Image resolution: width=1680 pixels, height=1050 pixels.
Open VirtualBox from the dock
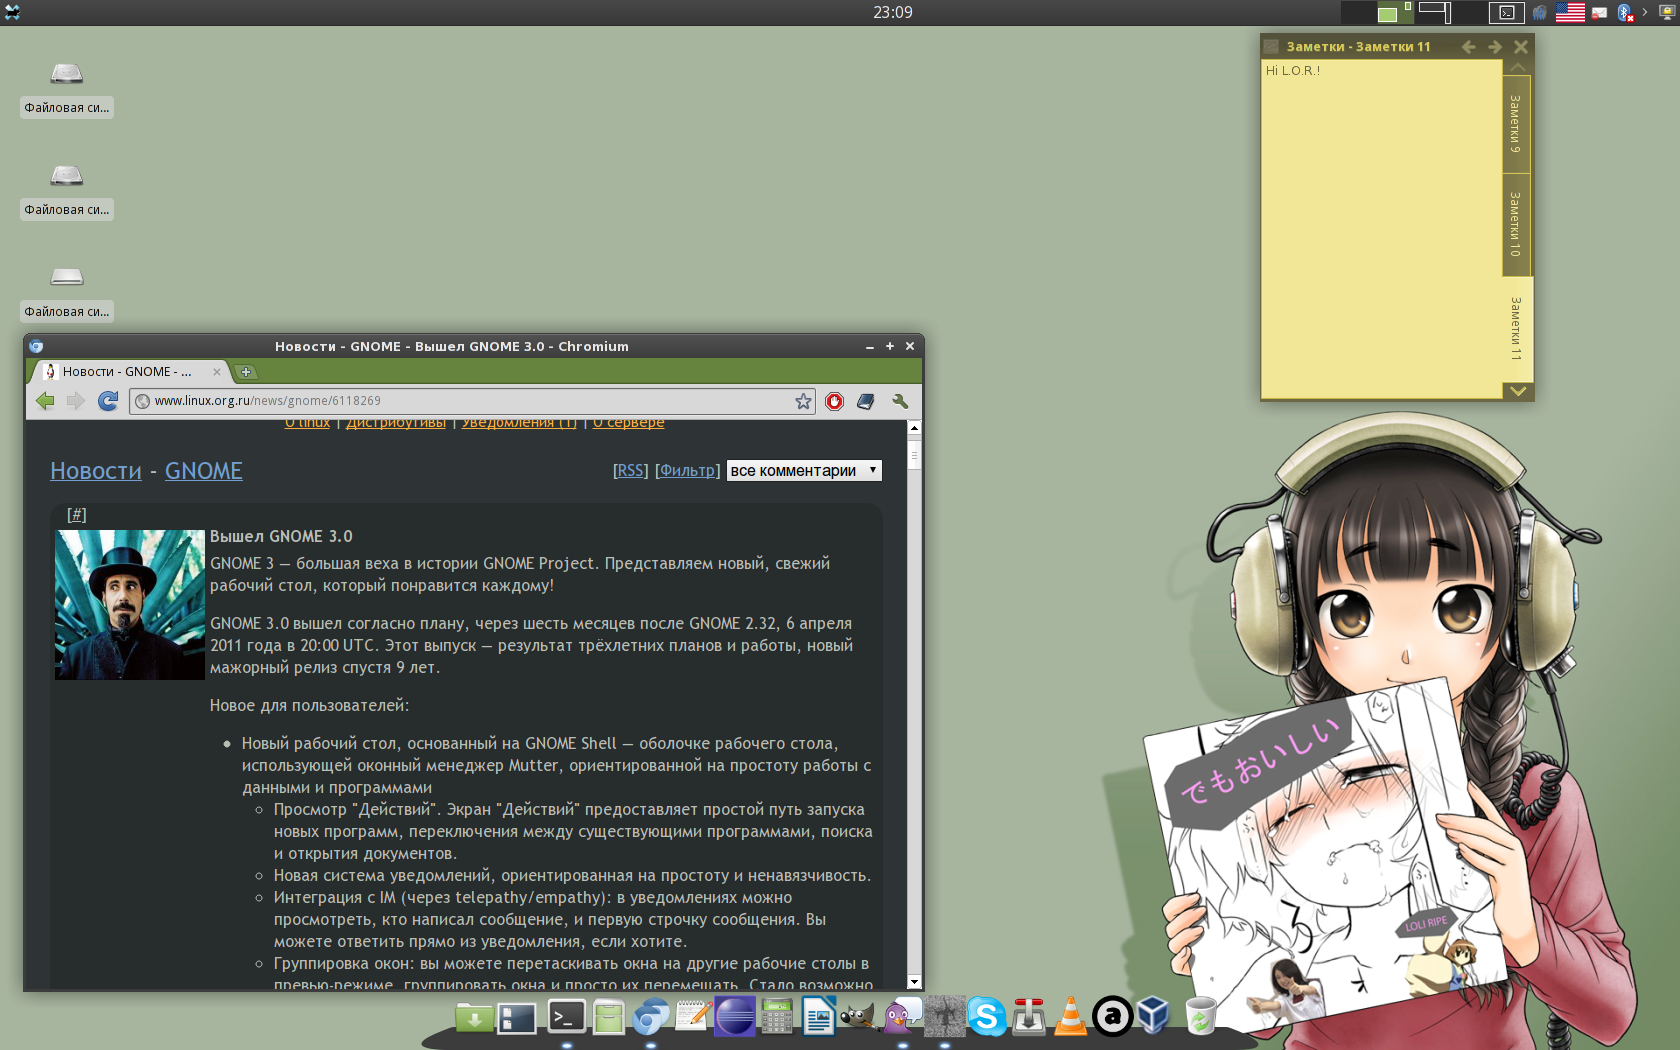coord(1154,1017)
